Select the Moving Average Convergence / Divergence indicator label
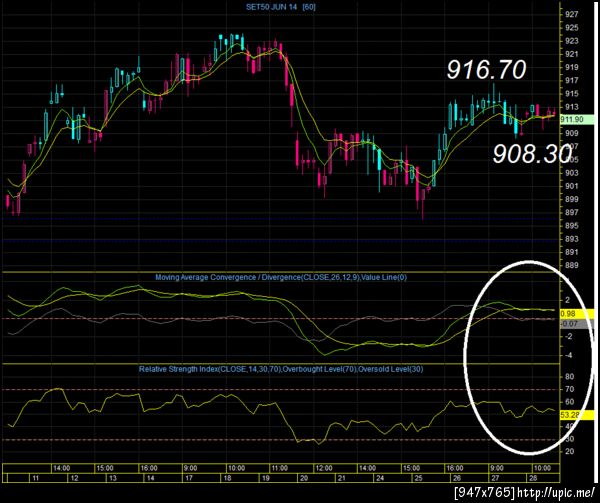 click(281, 277)
